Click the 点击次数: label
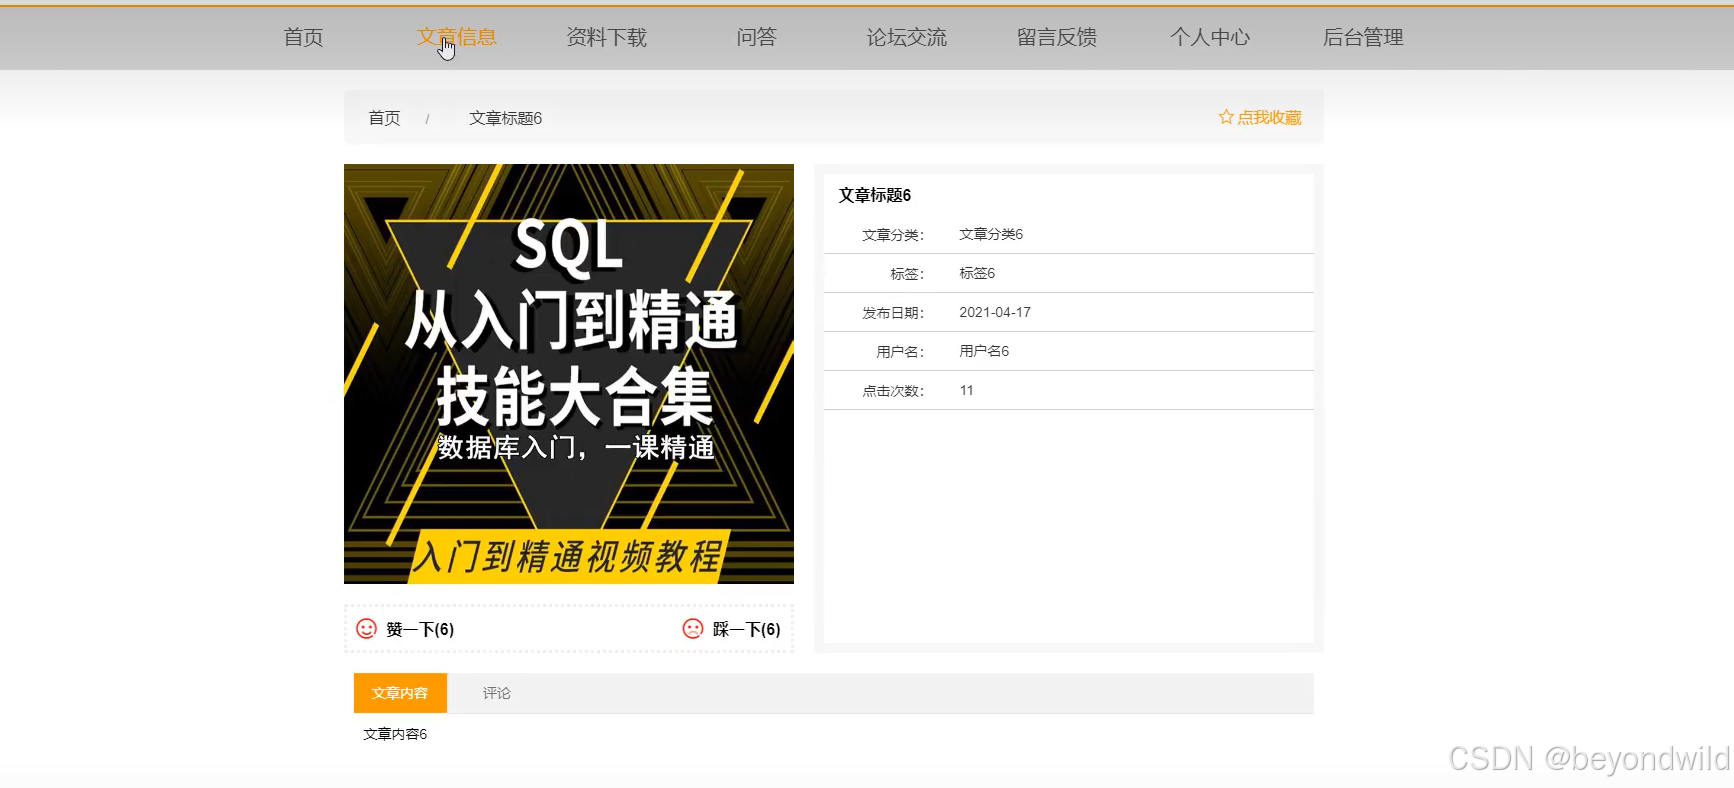 coord(893,391)
